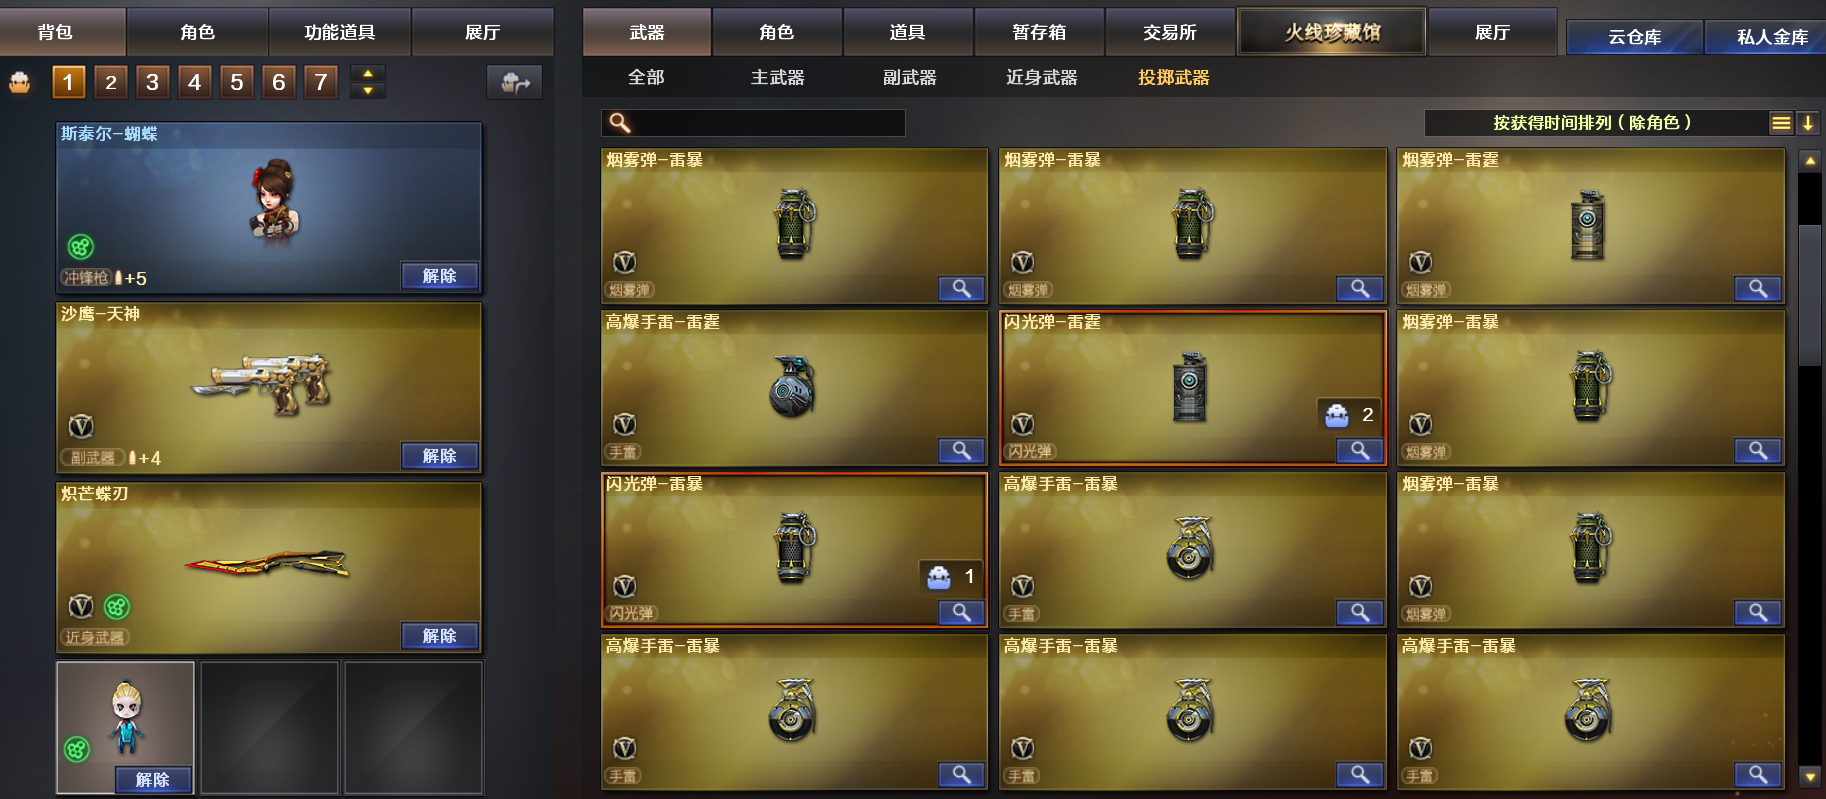Viewport: 1826px width, 799px height.
Task: Click the vertical scrollbar thumb of item list
Action: 1809,295
